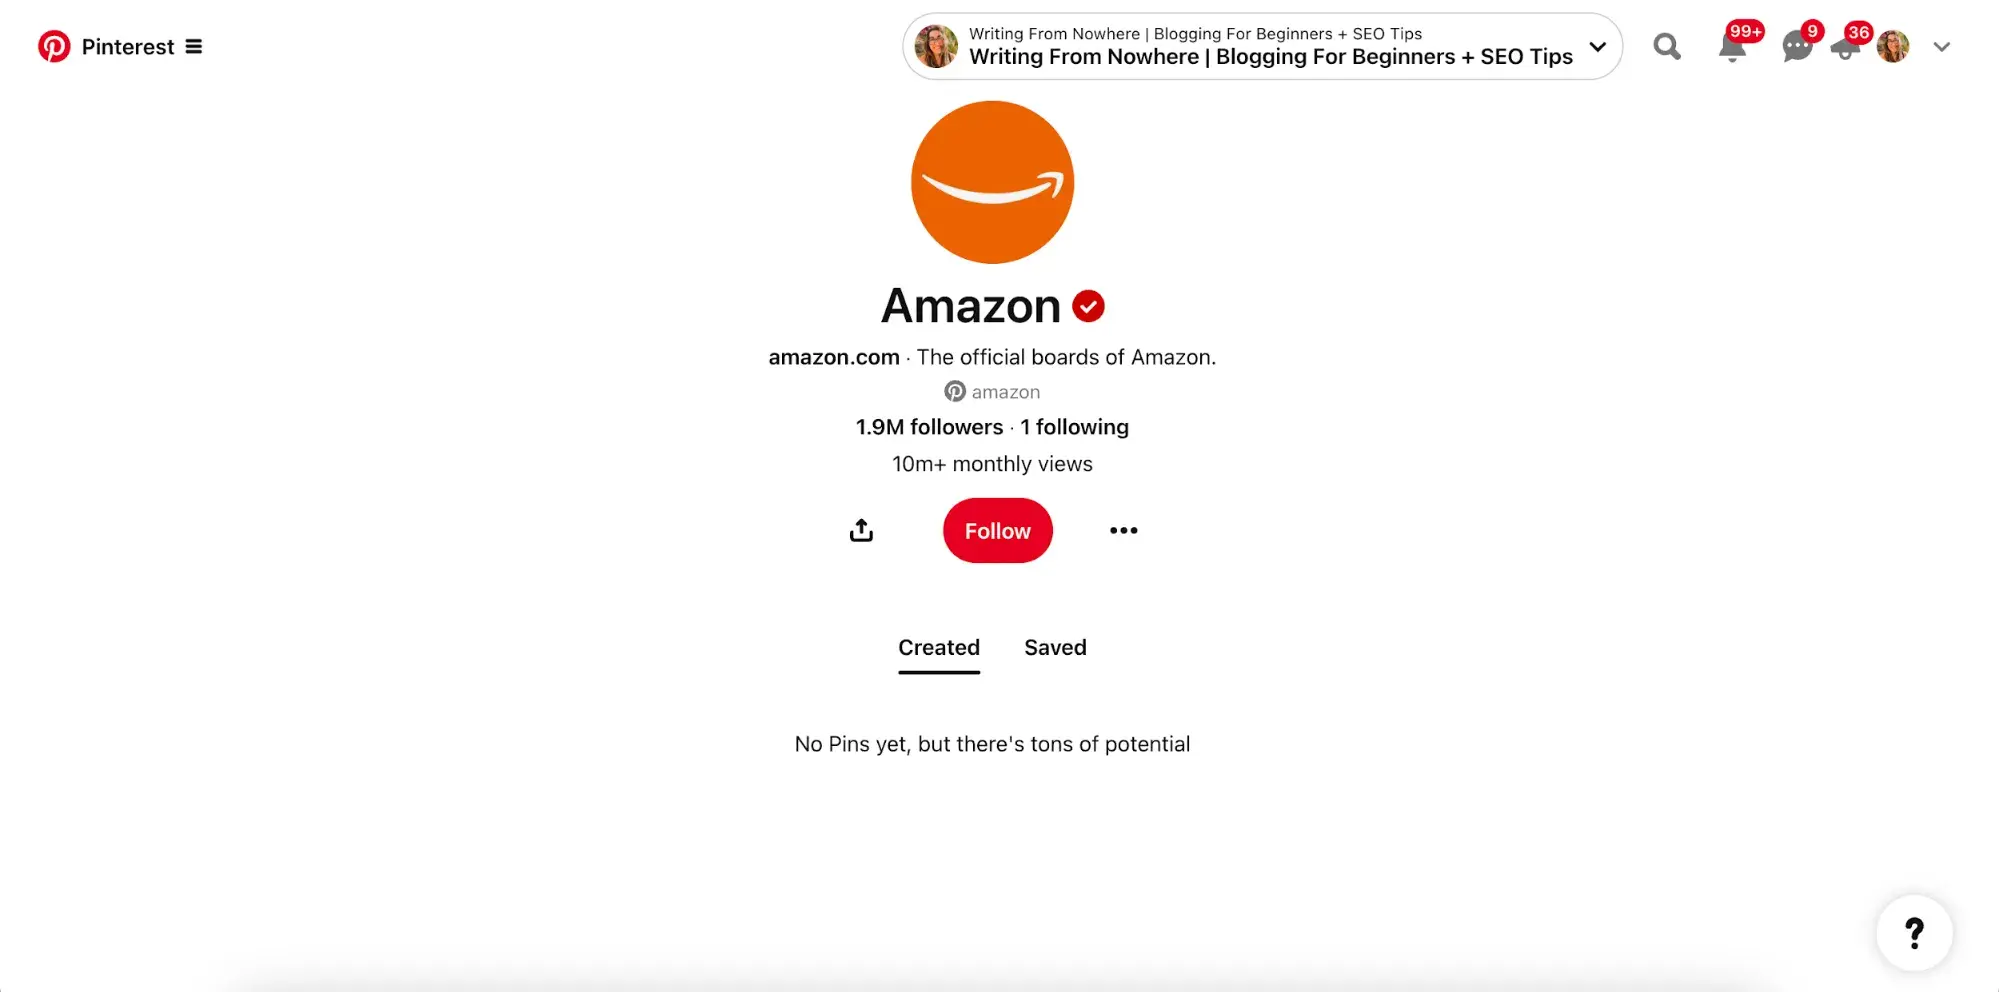Follow the Amazon profile
Screen dimensions: 1999x992
[x=998, y=530]
